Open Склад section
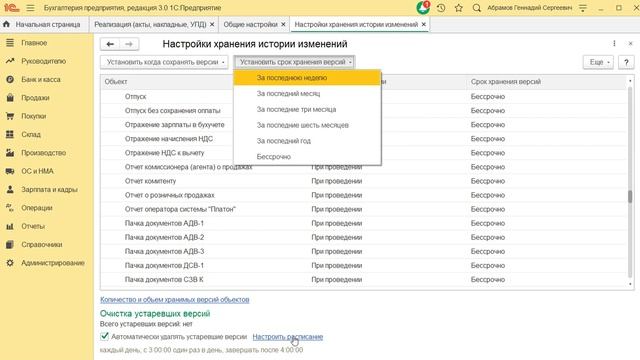 click(31, 134)
